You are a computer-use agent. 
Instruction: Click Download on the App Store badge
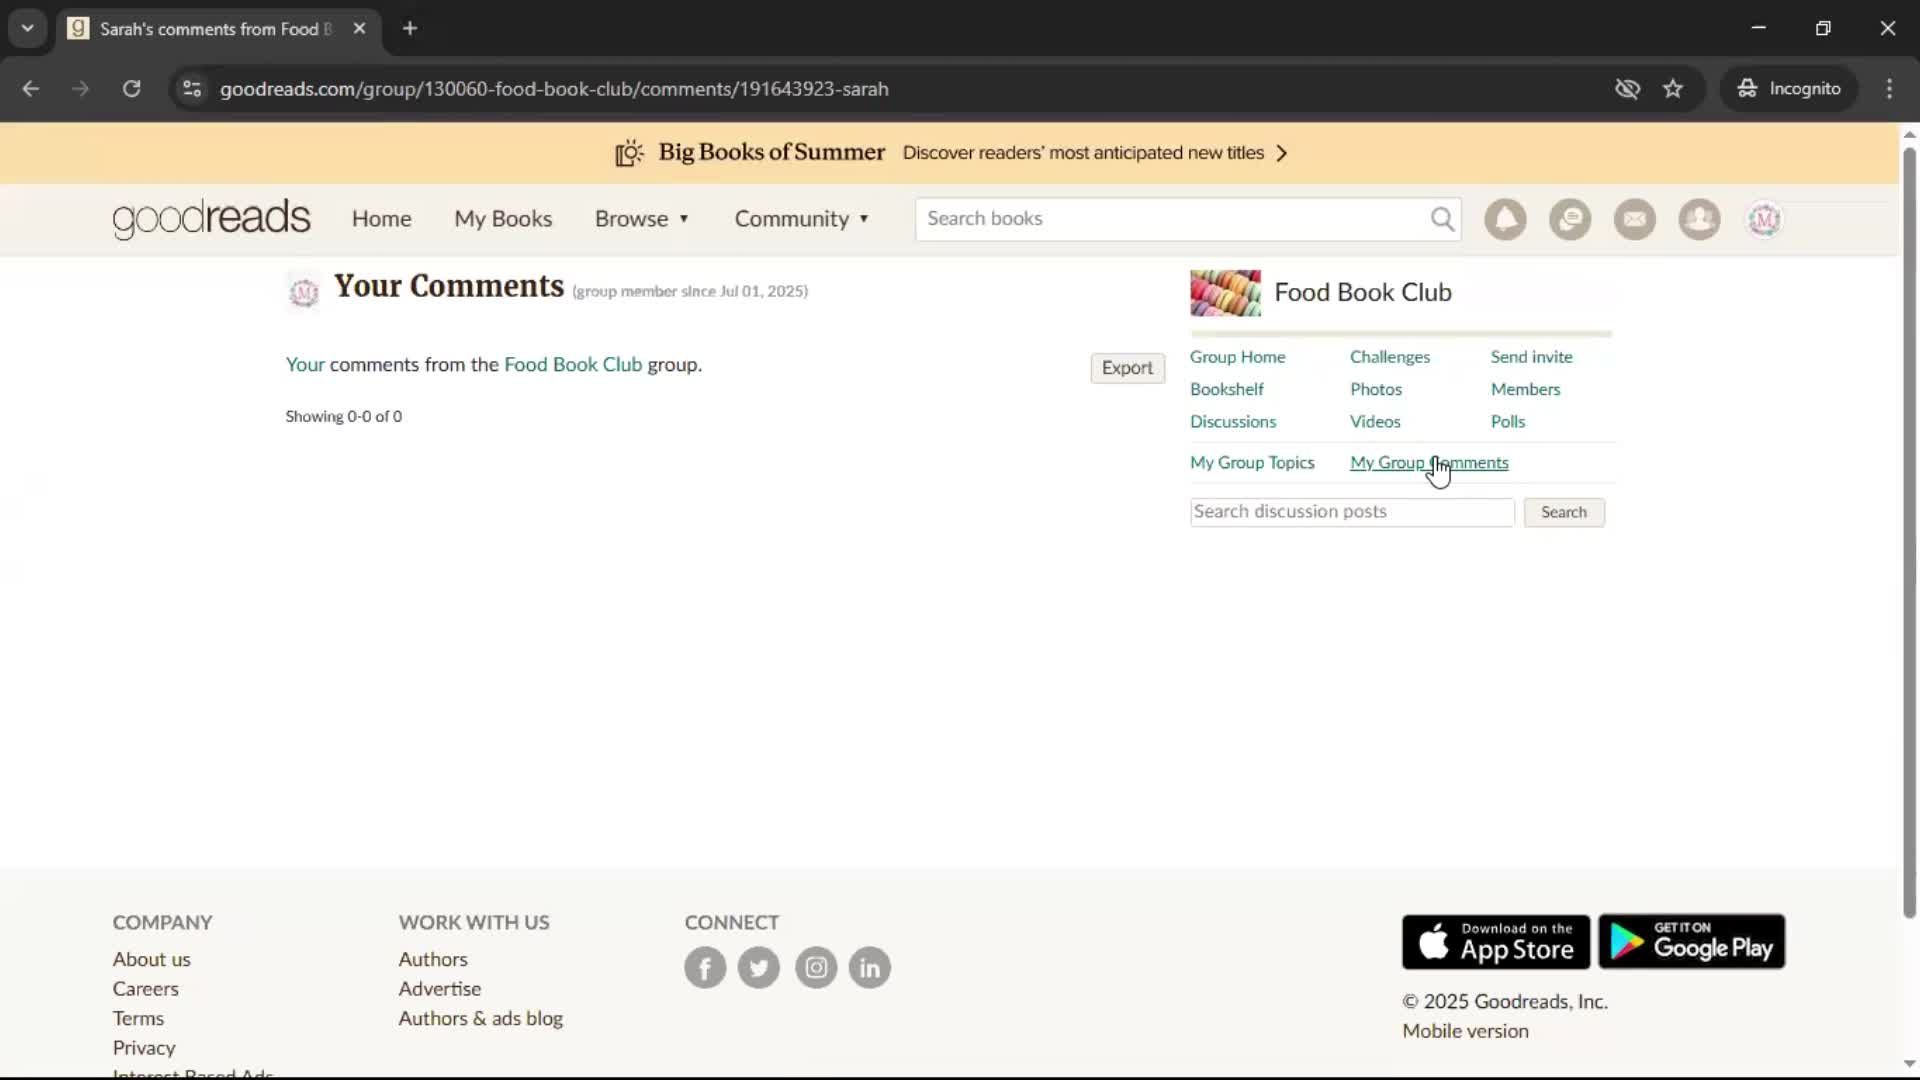click(x=1496, y=941)
